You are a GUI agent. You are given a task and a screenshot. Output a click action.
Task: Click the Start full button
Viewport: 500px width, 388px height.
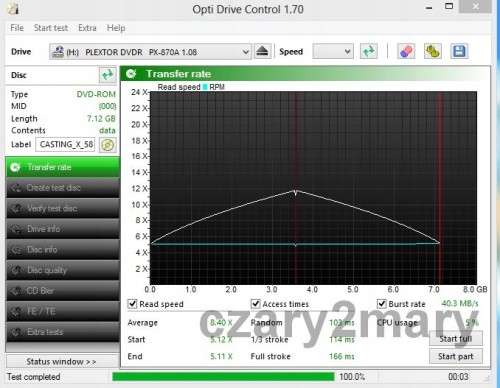(x=456, y=339)
